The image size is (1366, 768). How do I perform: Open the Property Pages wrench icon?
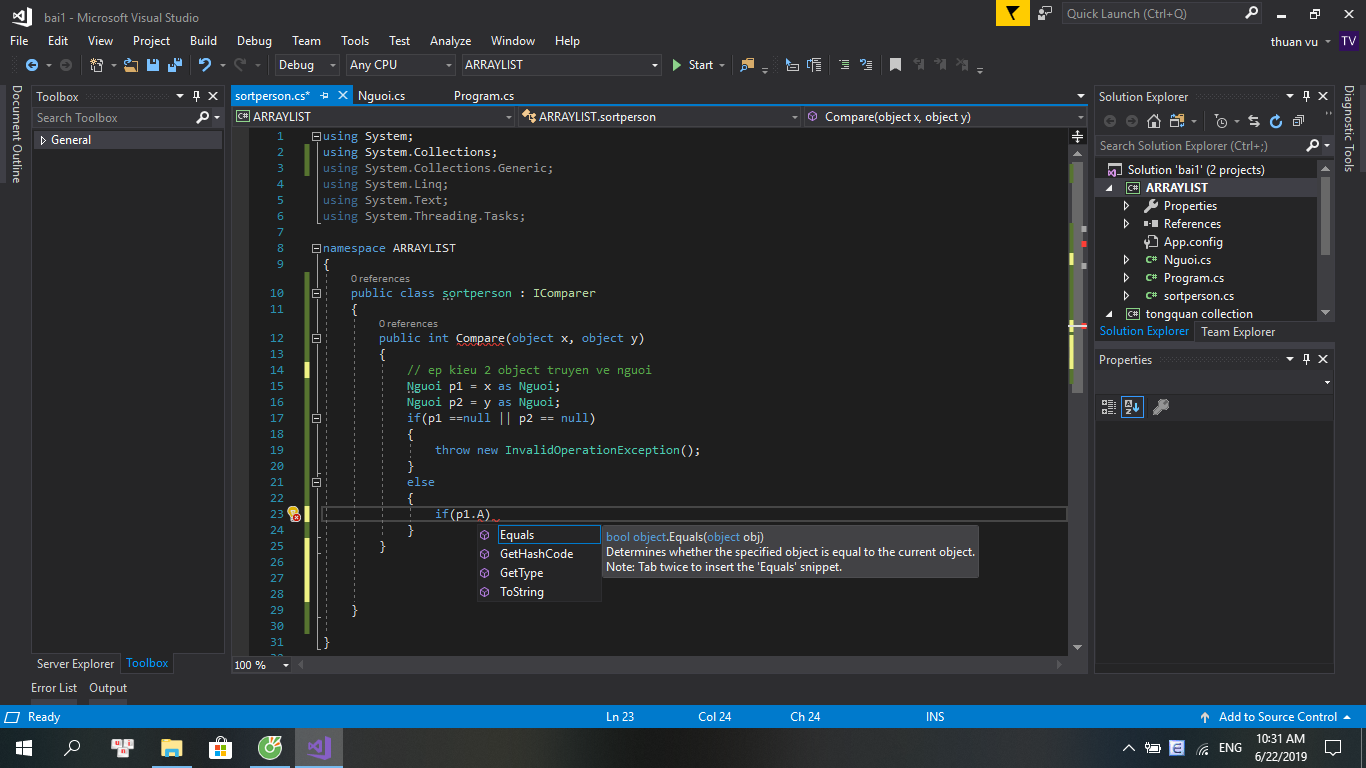point(1161,407)
